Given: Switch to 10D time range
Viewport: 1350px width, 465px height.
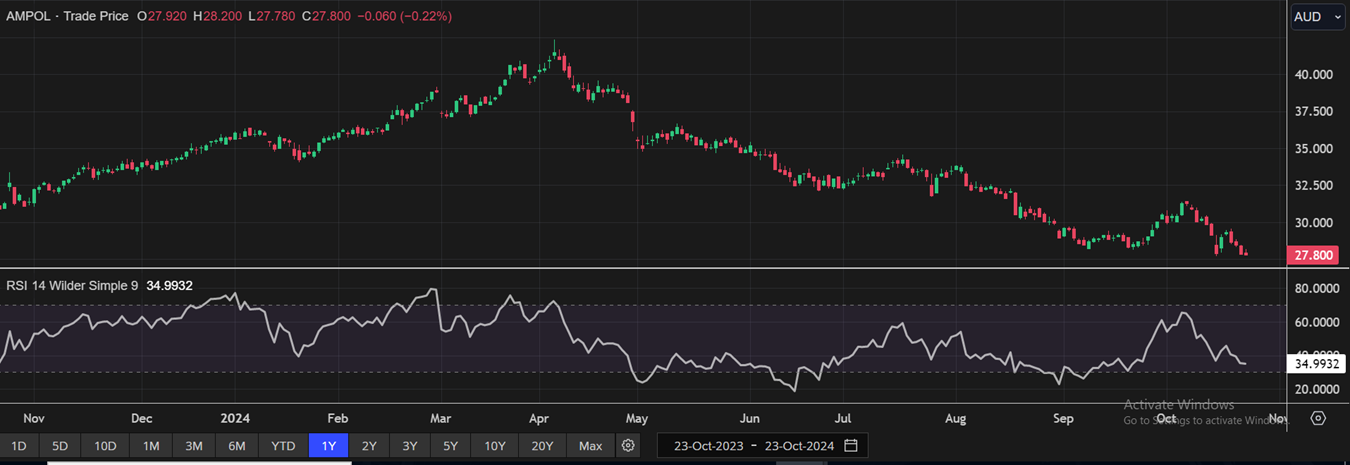Looking at the screenshot, I should (105, 445).
